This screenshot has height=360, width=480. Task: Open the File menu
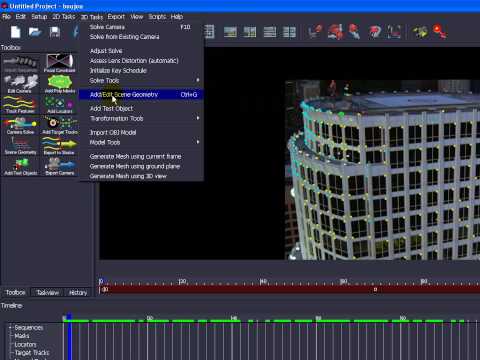click(x=6, y=16)
